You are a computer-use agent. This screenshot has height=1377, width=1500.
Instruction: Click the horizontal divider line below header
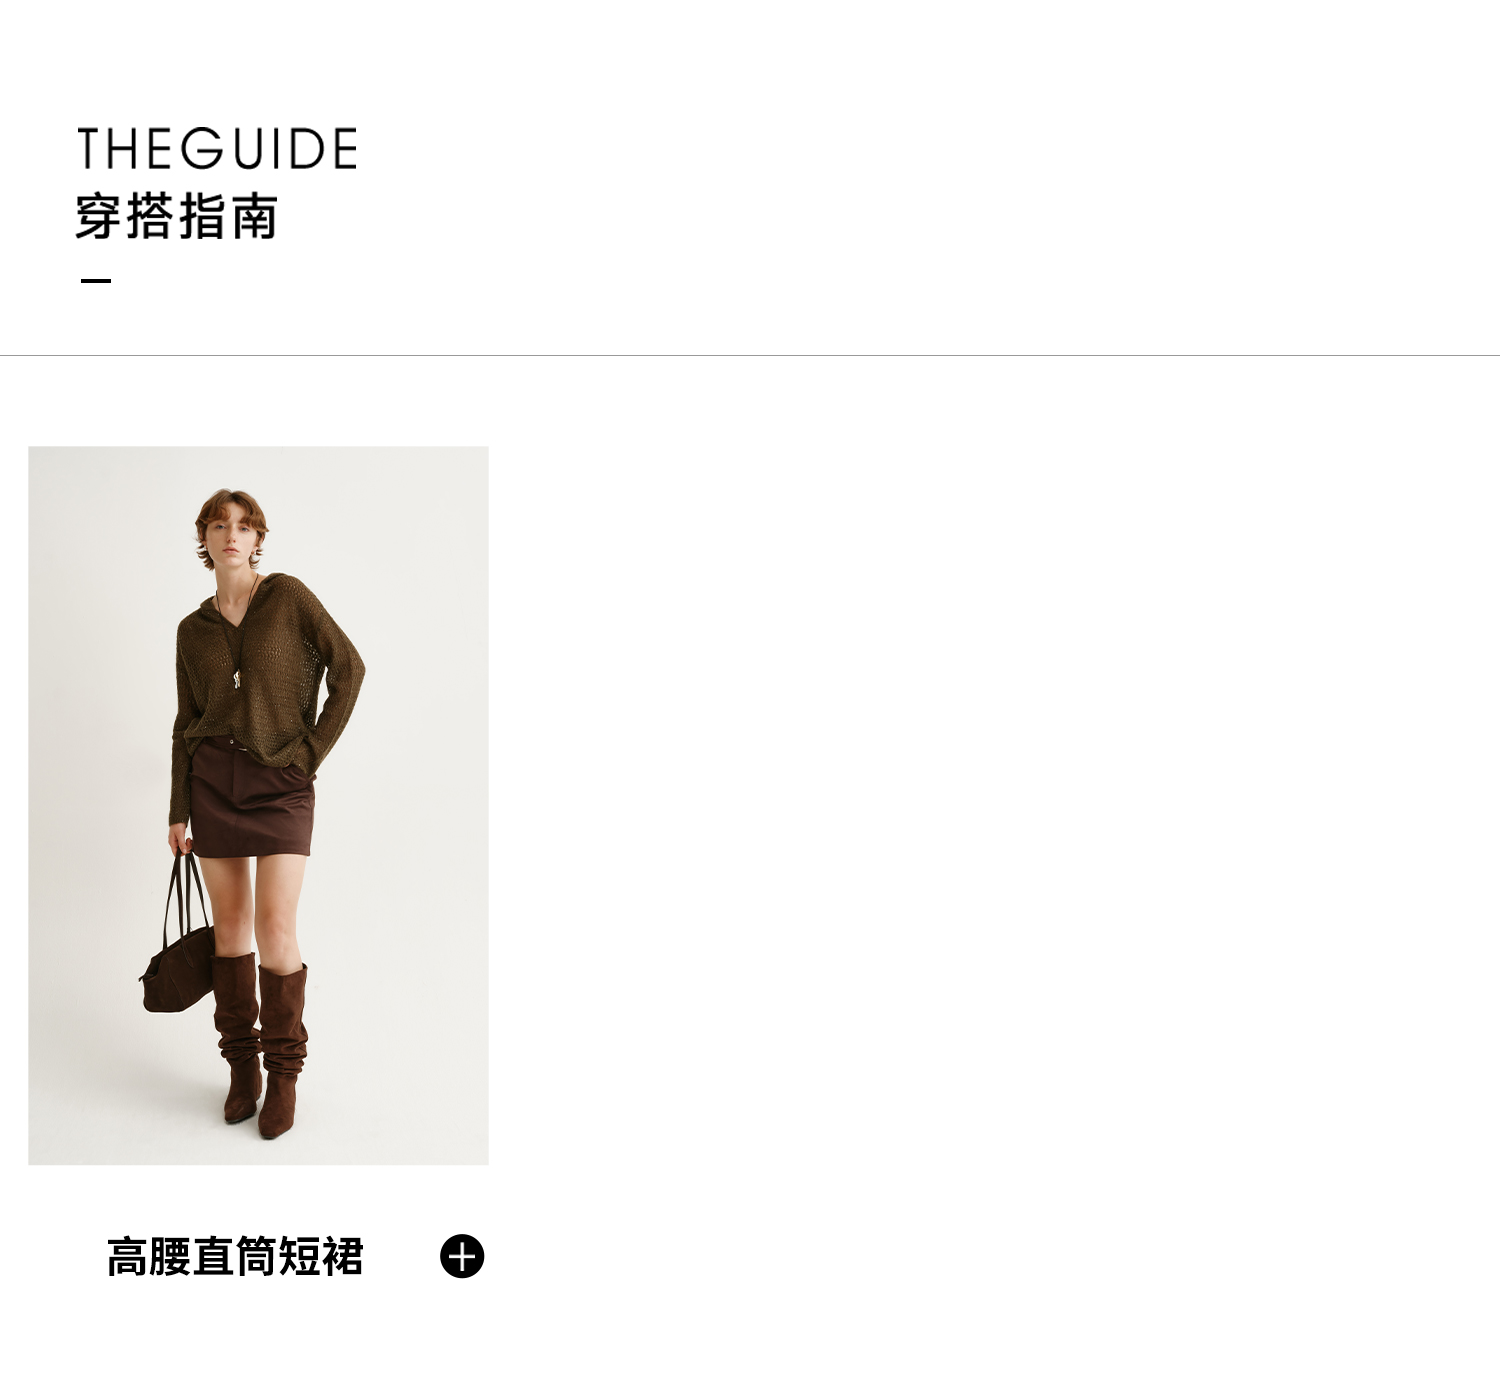coord(750,355)
